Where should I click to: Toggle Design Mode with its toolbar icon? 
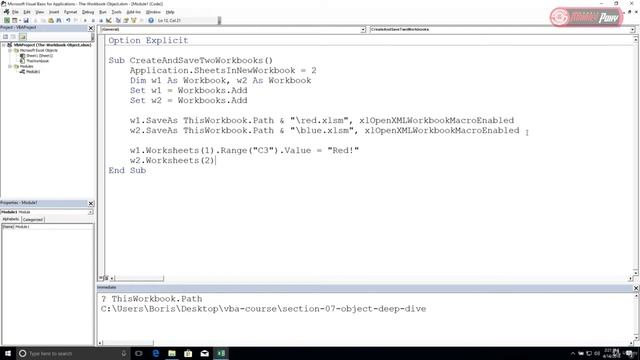click(x=109, y=20)
